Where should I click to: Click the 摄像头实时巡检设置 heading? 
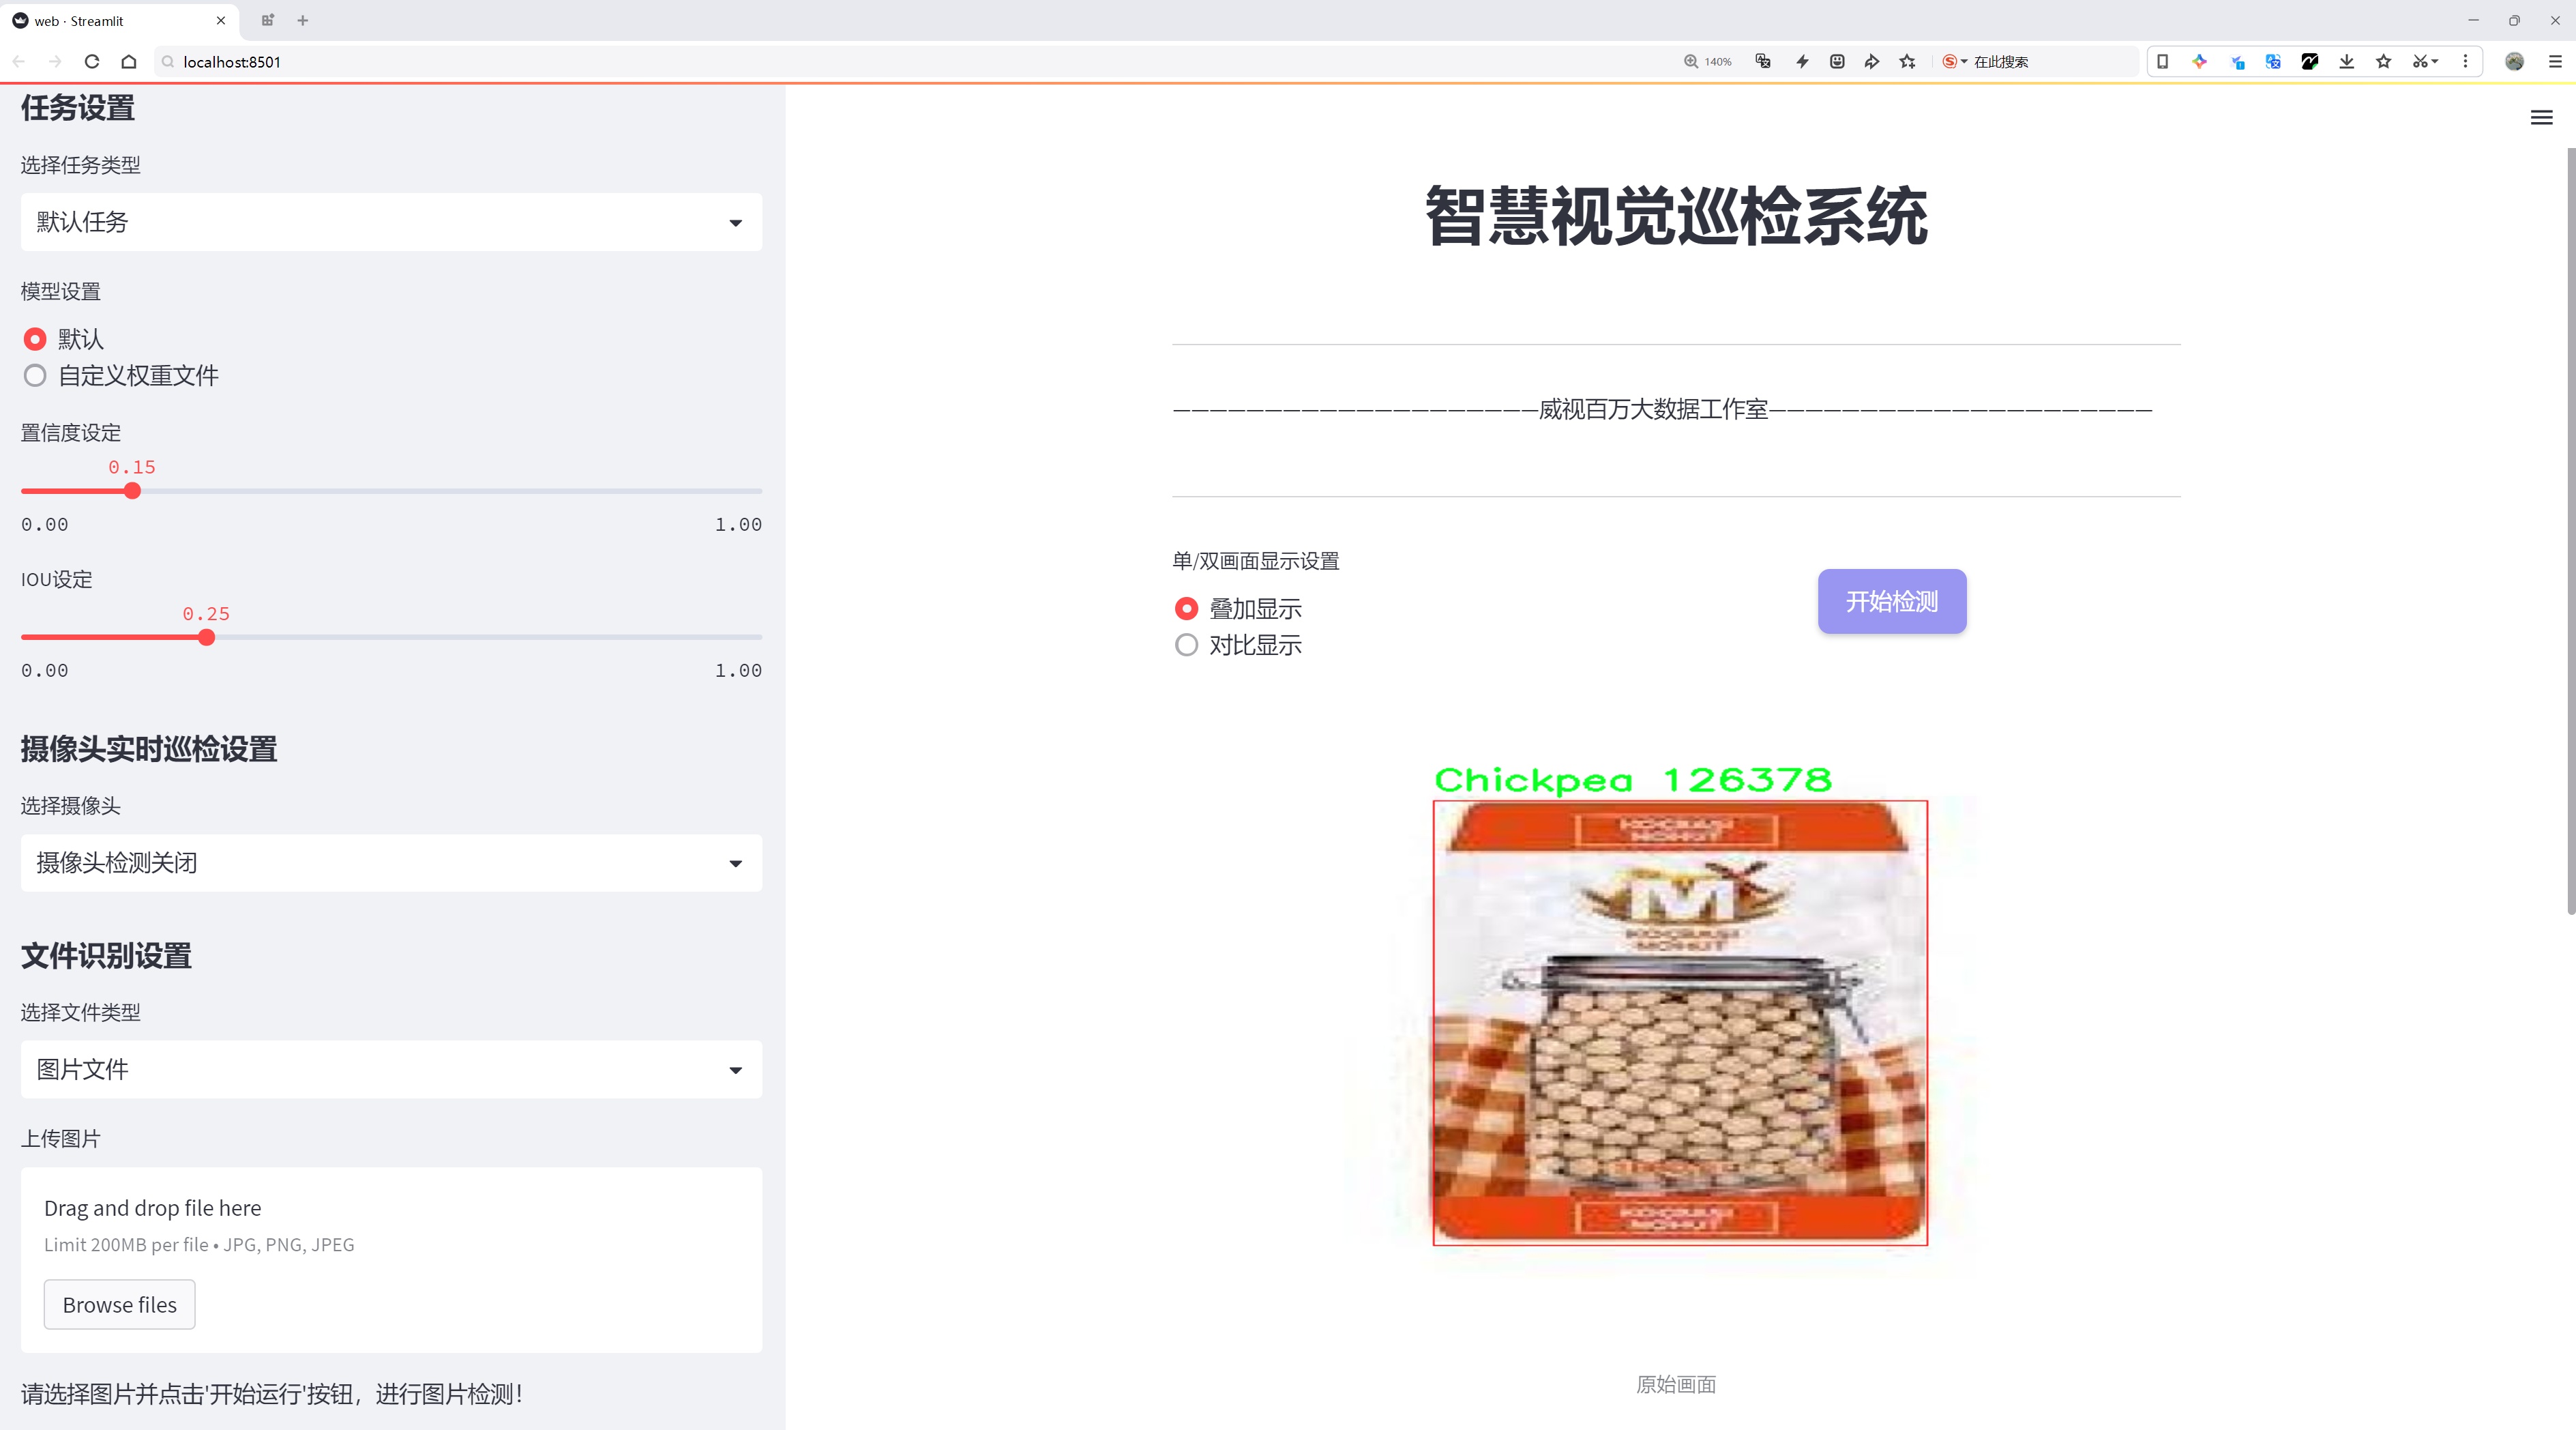149,749
